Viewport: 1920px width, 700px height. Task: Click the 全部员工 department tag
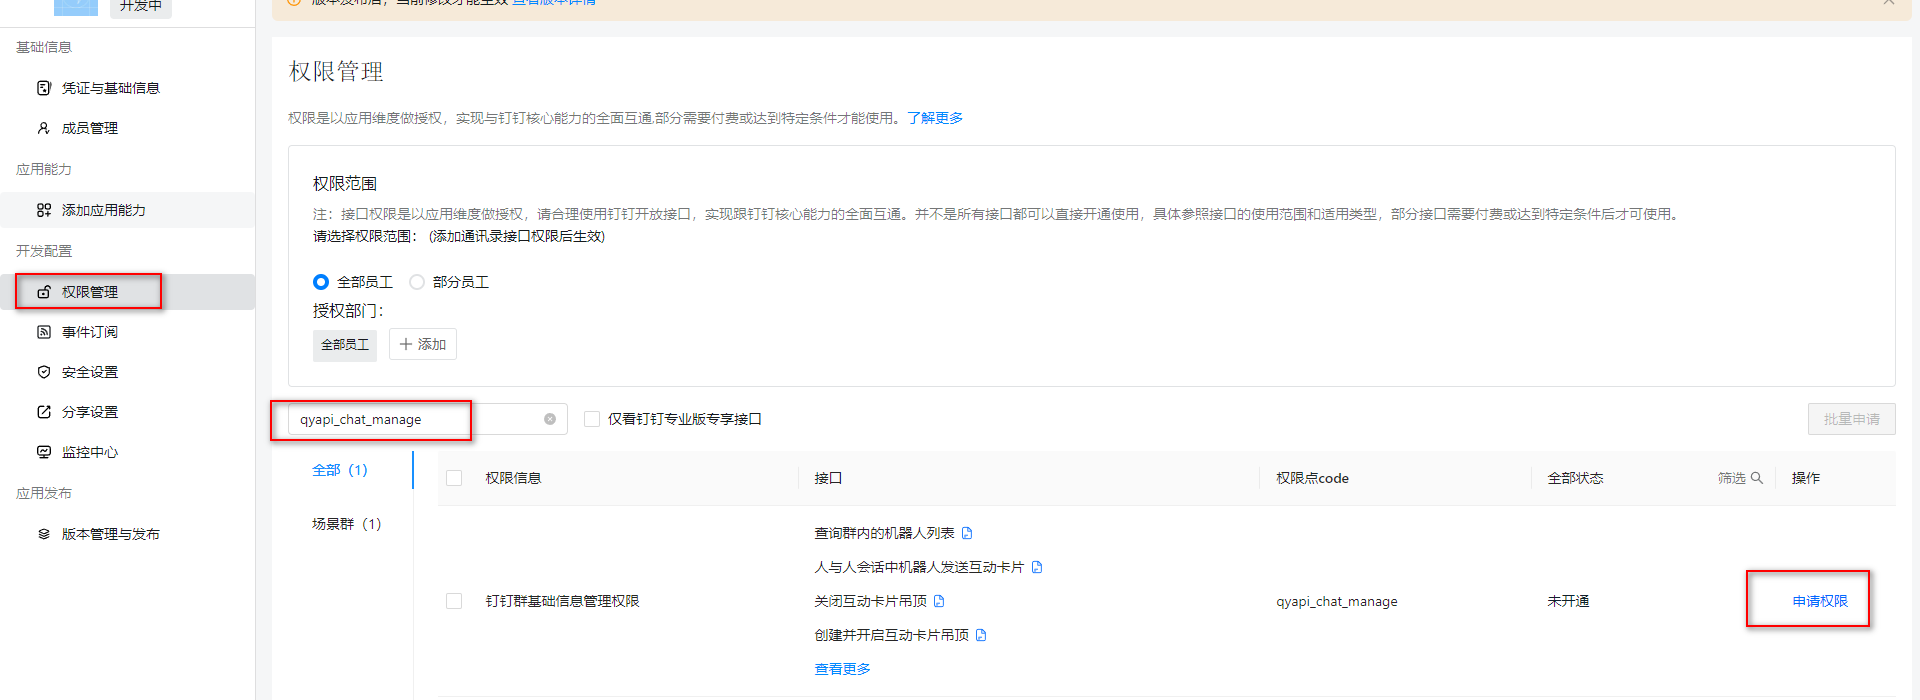tap(345, 345)
